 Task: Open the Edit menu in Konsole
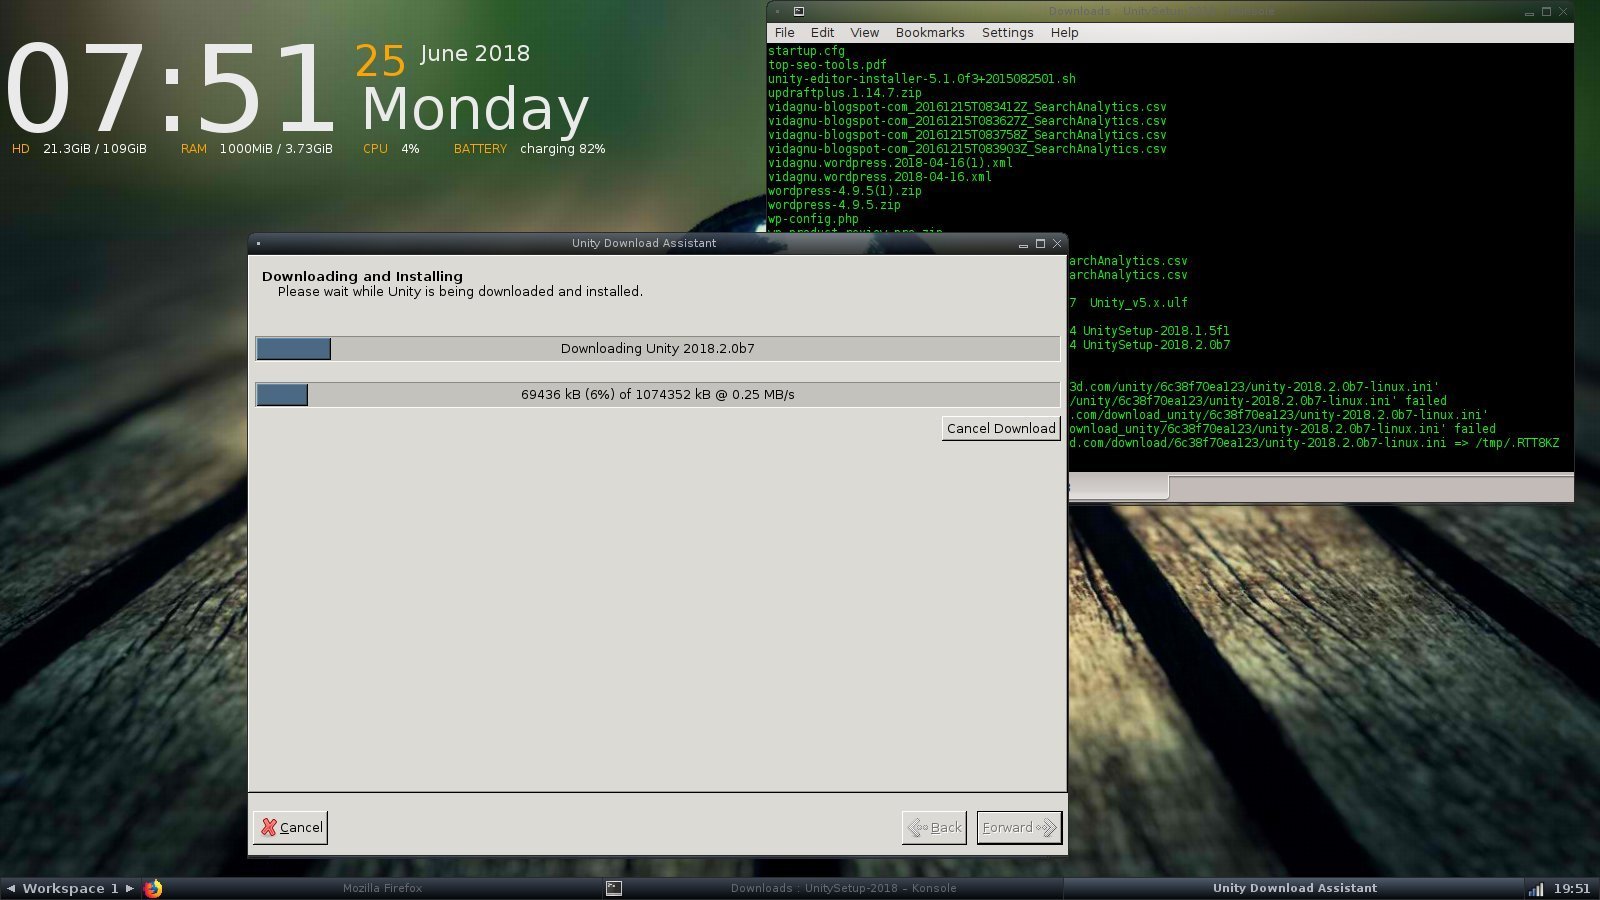click(x=822, y=33)
